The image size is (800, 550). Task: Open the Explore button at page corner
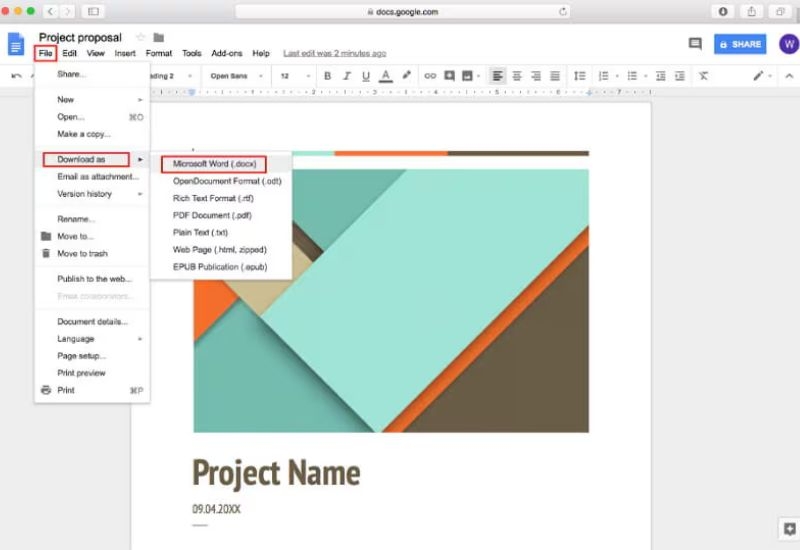(x=789, y=529)
